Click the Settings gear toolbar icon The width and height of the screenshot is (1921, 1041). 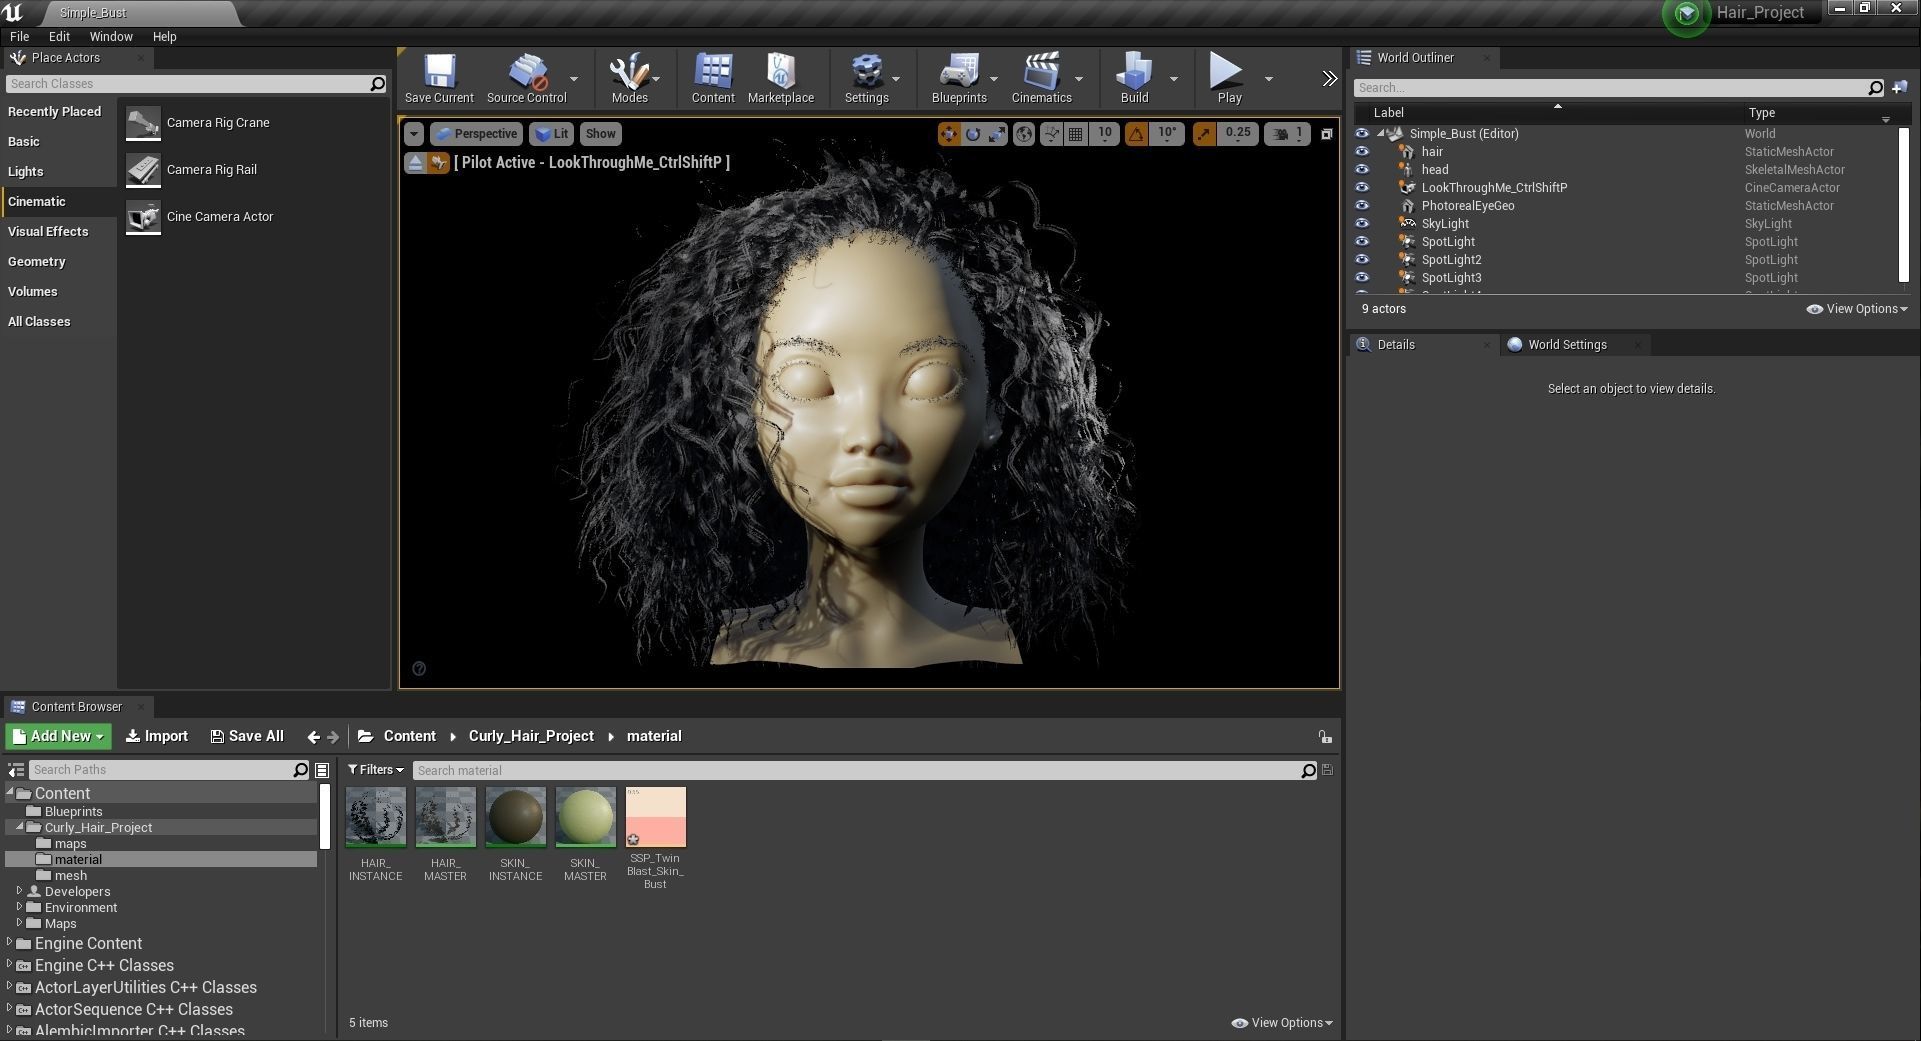tap(866, 78)
